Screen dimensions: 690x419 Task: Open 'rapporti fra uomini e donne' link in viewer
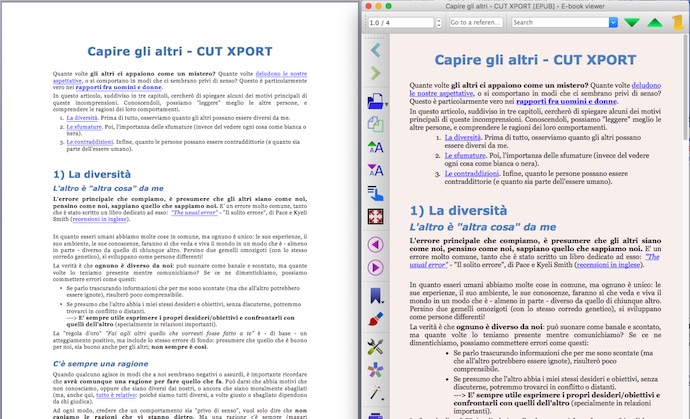[566, 102]
